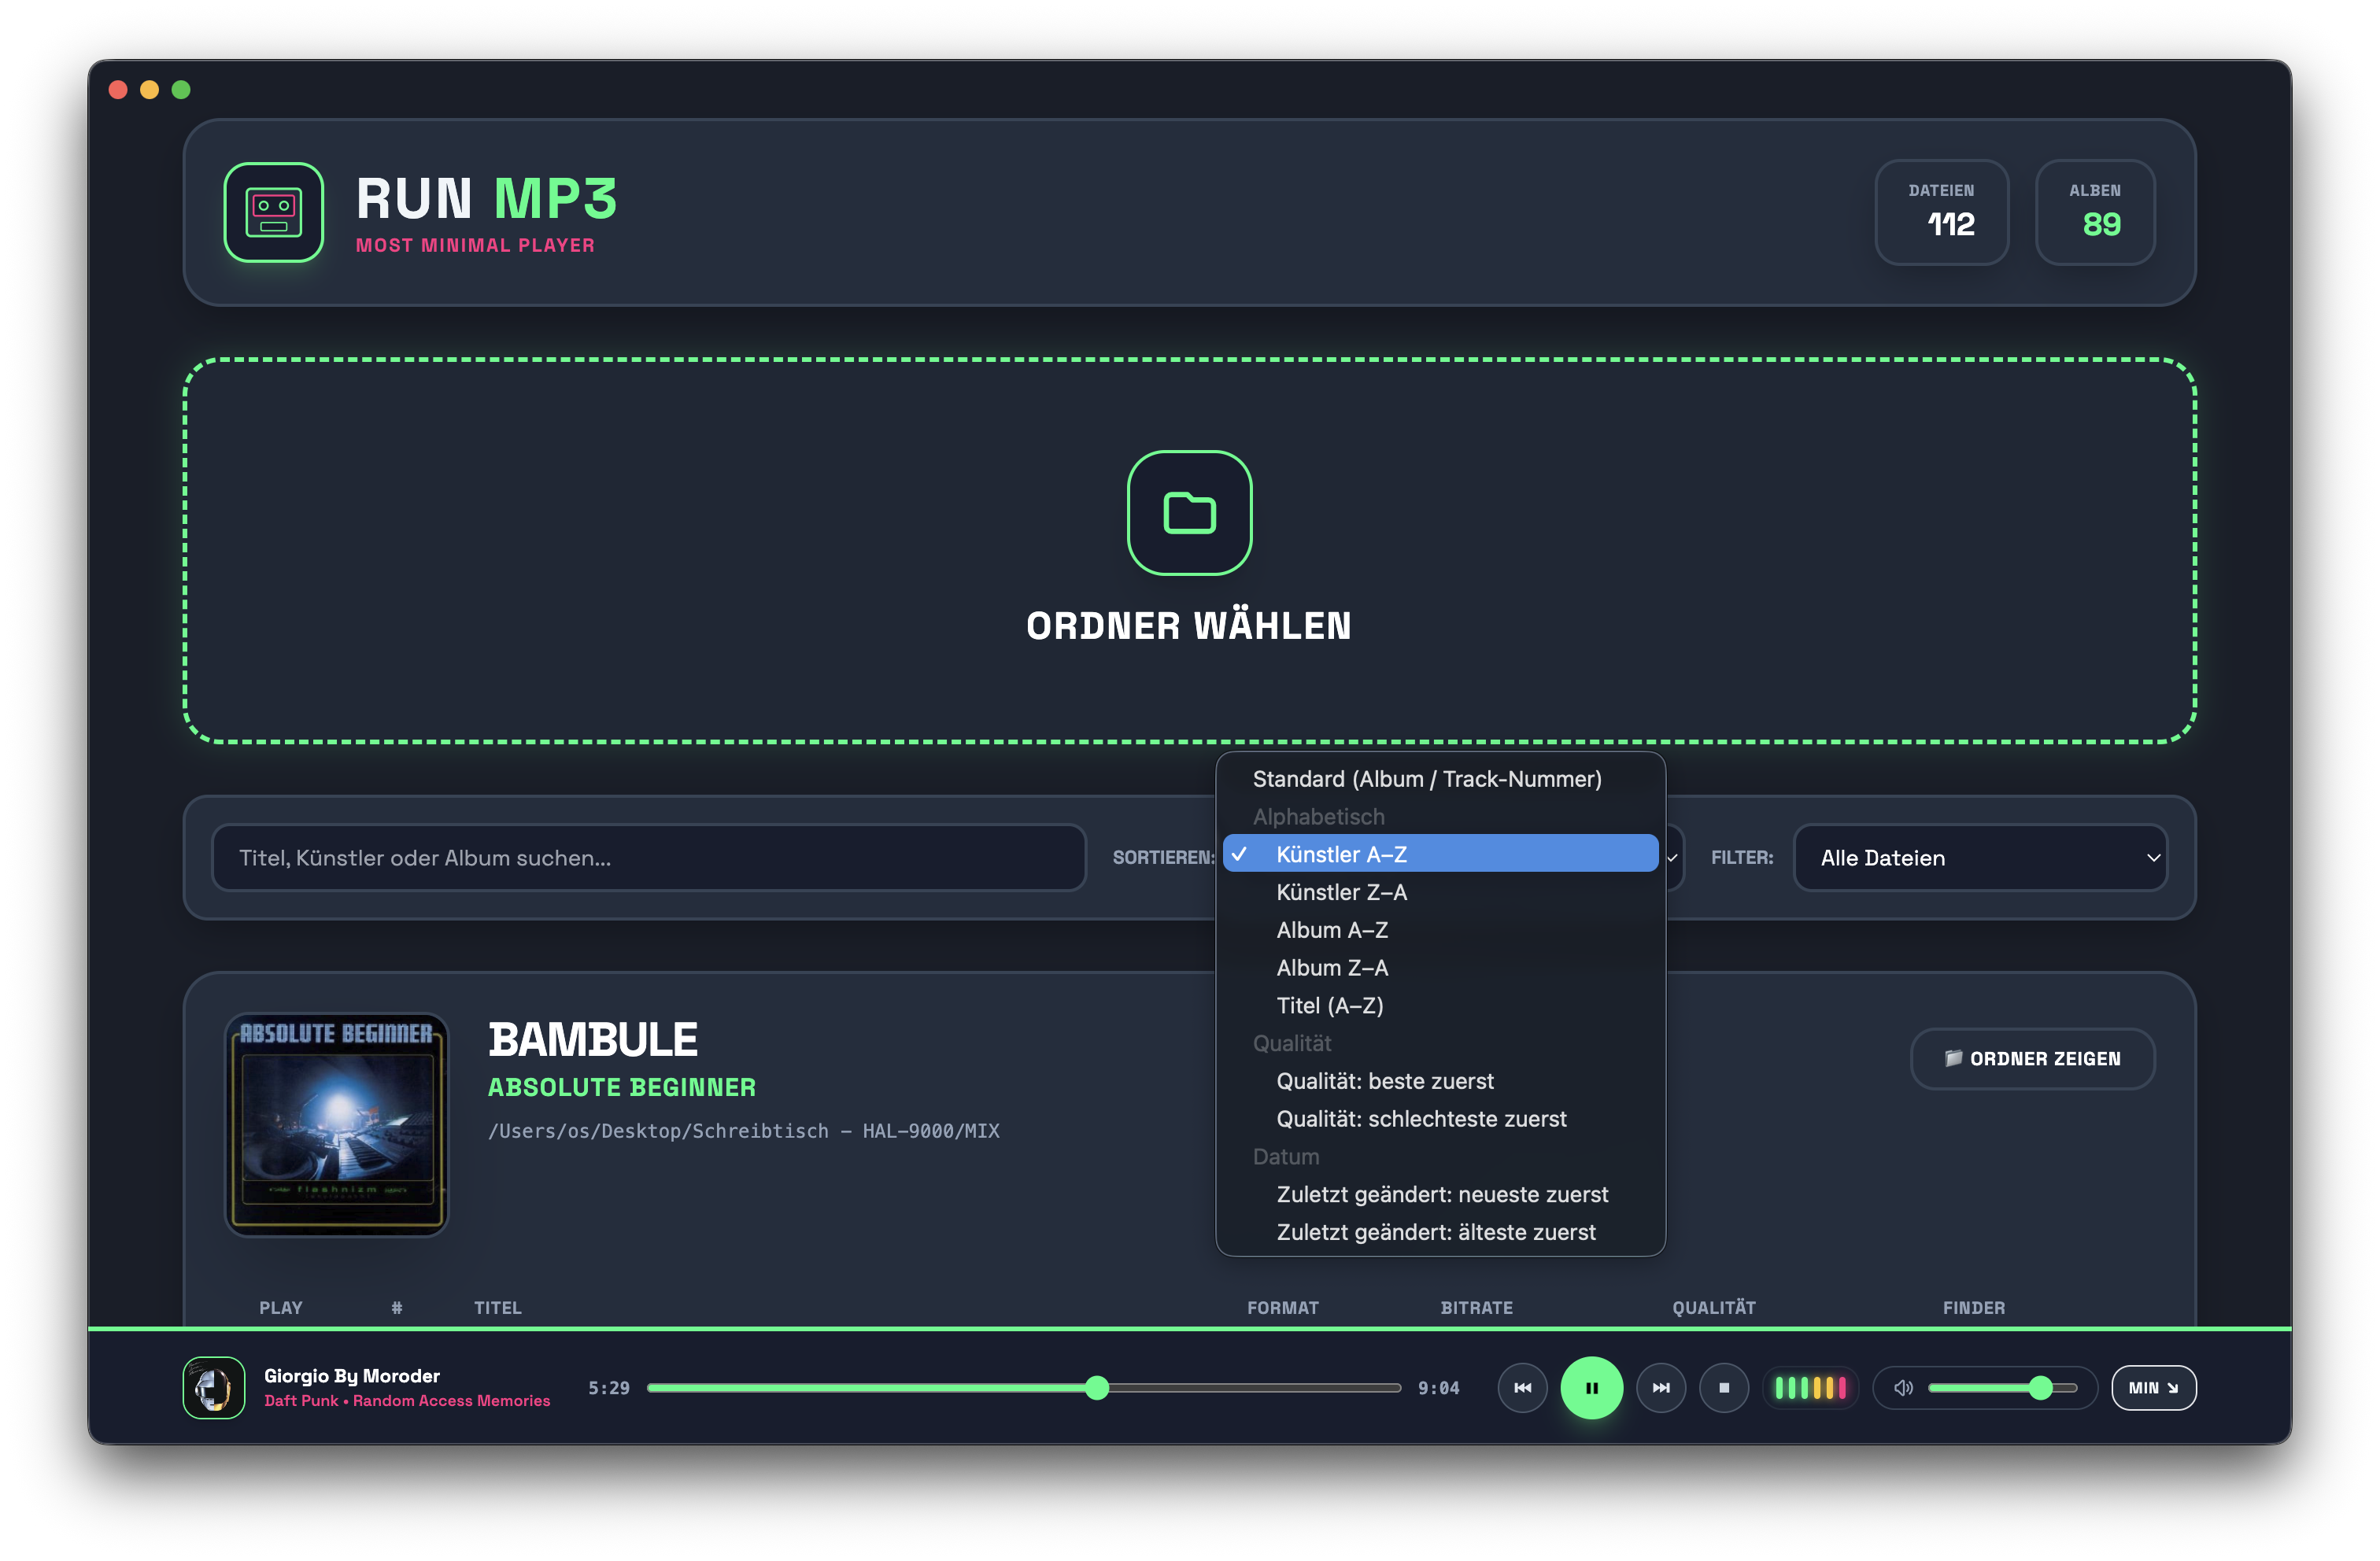Click the Absolute Beginner album cover
Screen dimensions: 2380x1561
[x=336, y=1124]
